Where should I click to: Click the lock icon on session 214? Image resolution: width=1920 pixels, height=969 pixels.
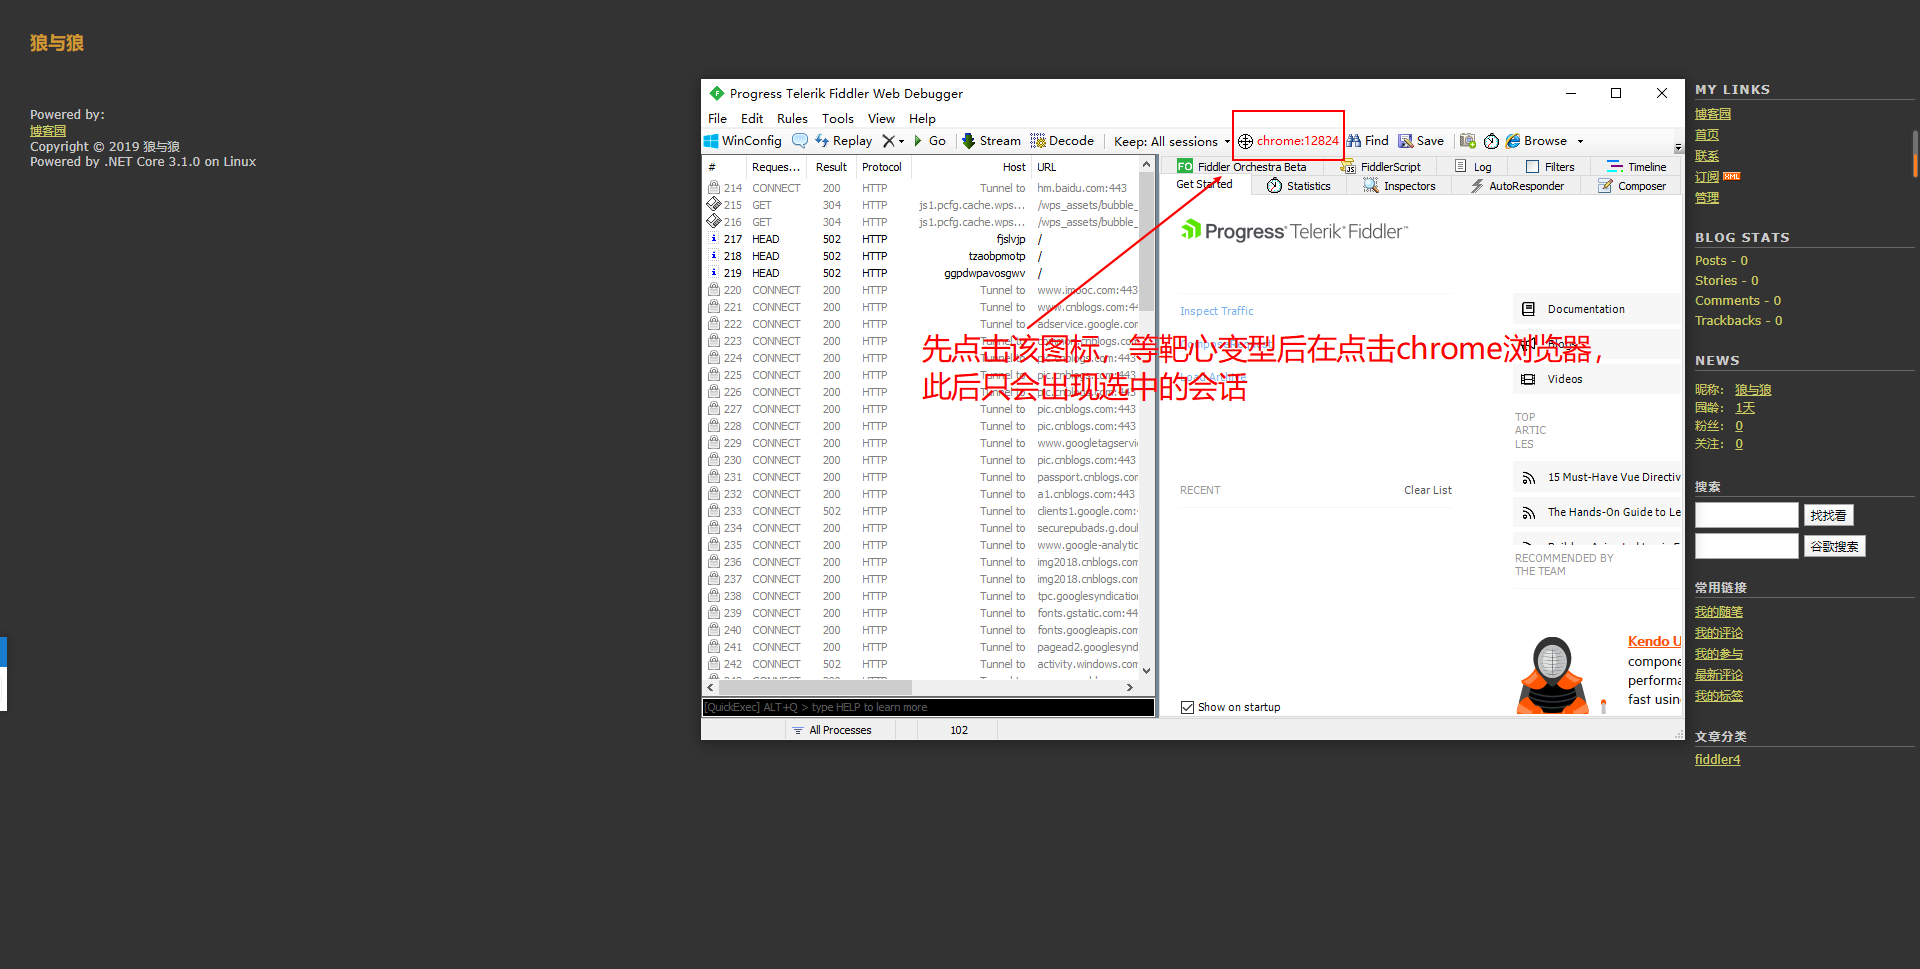pos(714,188)
